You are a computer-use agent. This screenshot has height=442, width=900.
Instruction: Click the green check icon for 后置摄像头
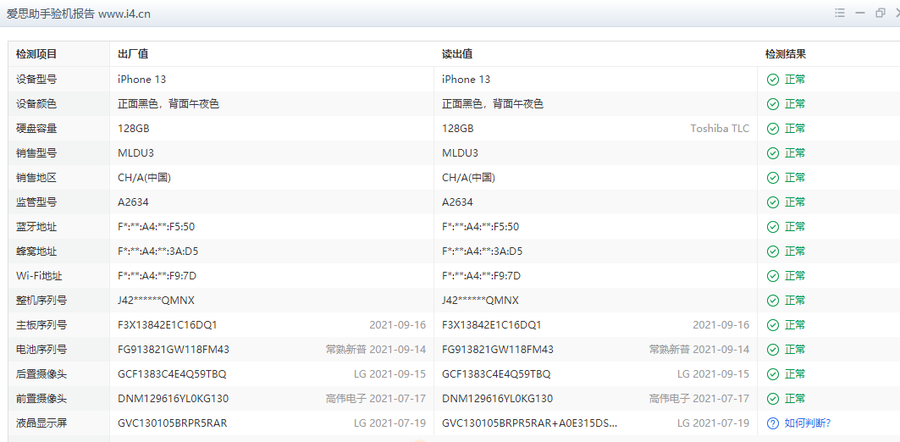(x=773, y=374)
